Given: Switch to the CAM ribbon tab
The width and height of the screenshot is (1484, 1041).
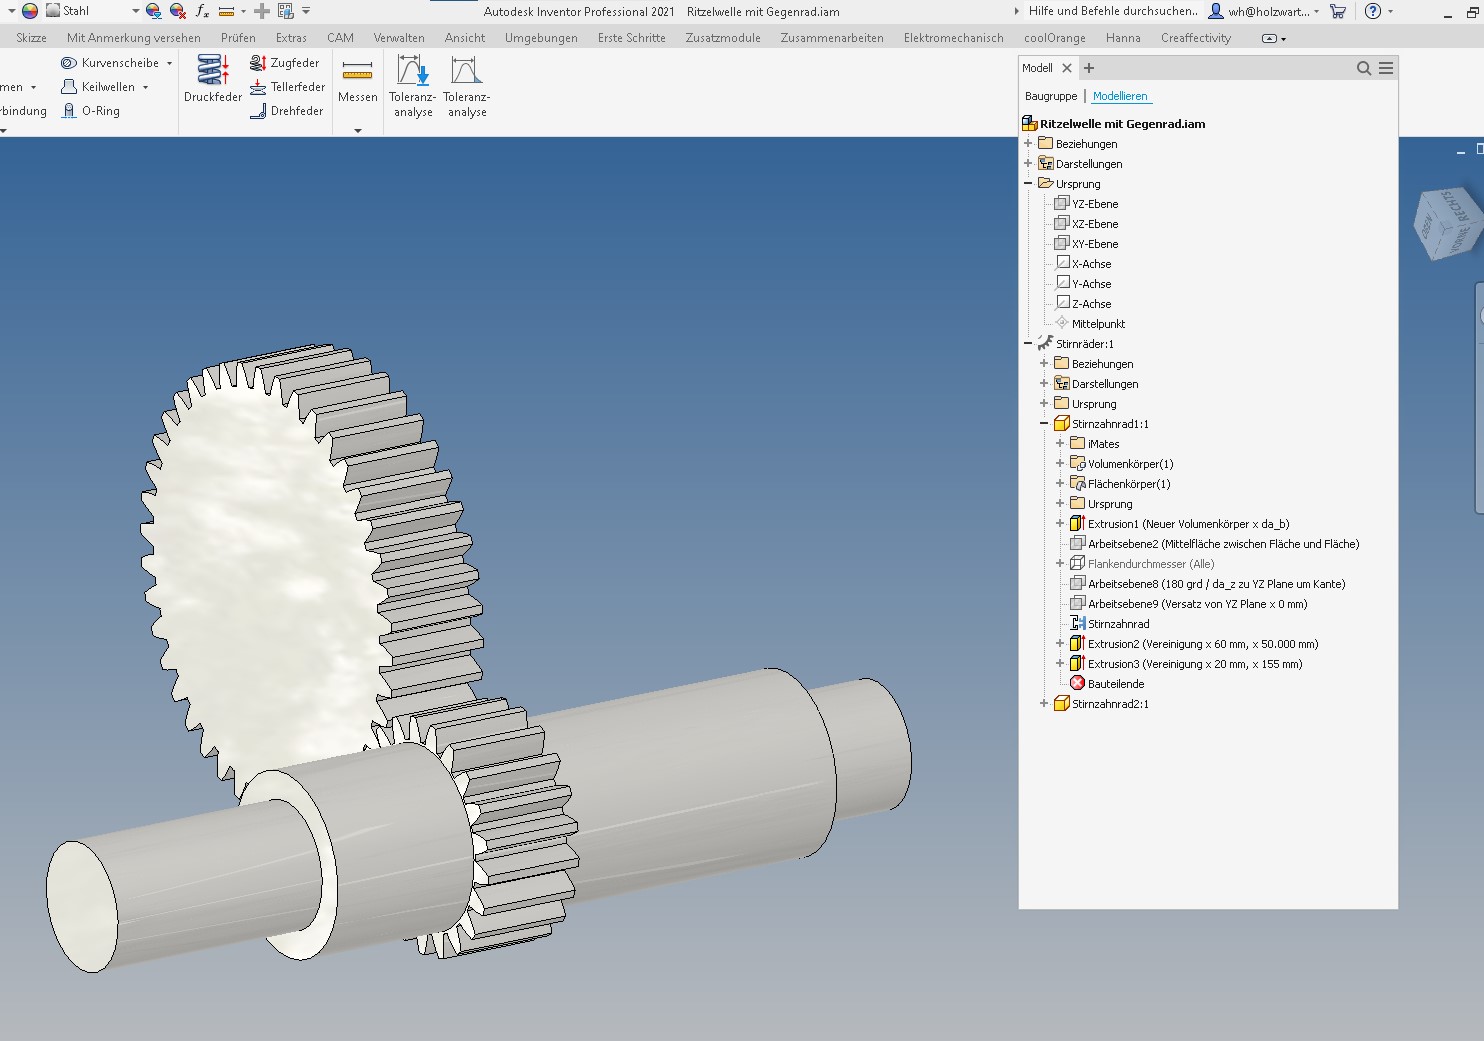Looking at the screenshot, I should click(339, 37).
